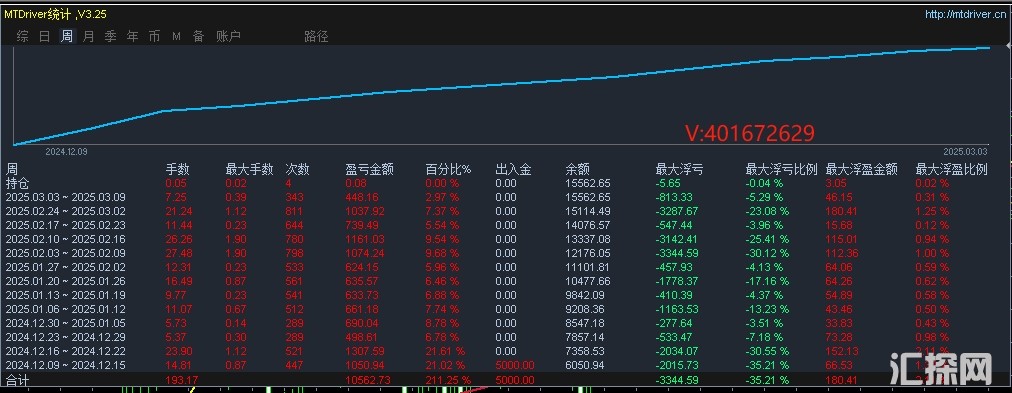The width and height of the screenshot is (1012, 393).
Task: Click the 盈亏金额 column header
Action: tap(369, 170)
